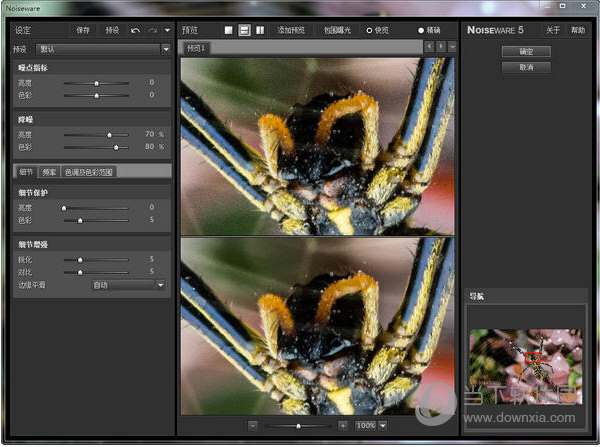
Task: Adjust the 噪点指标 亮度 slider
Action: (x=96, y=83)
